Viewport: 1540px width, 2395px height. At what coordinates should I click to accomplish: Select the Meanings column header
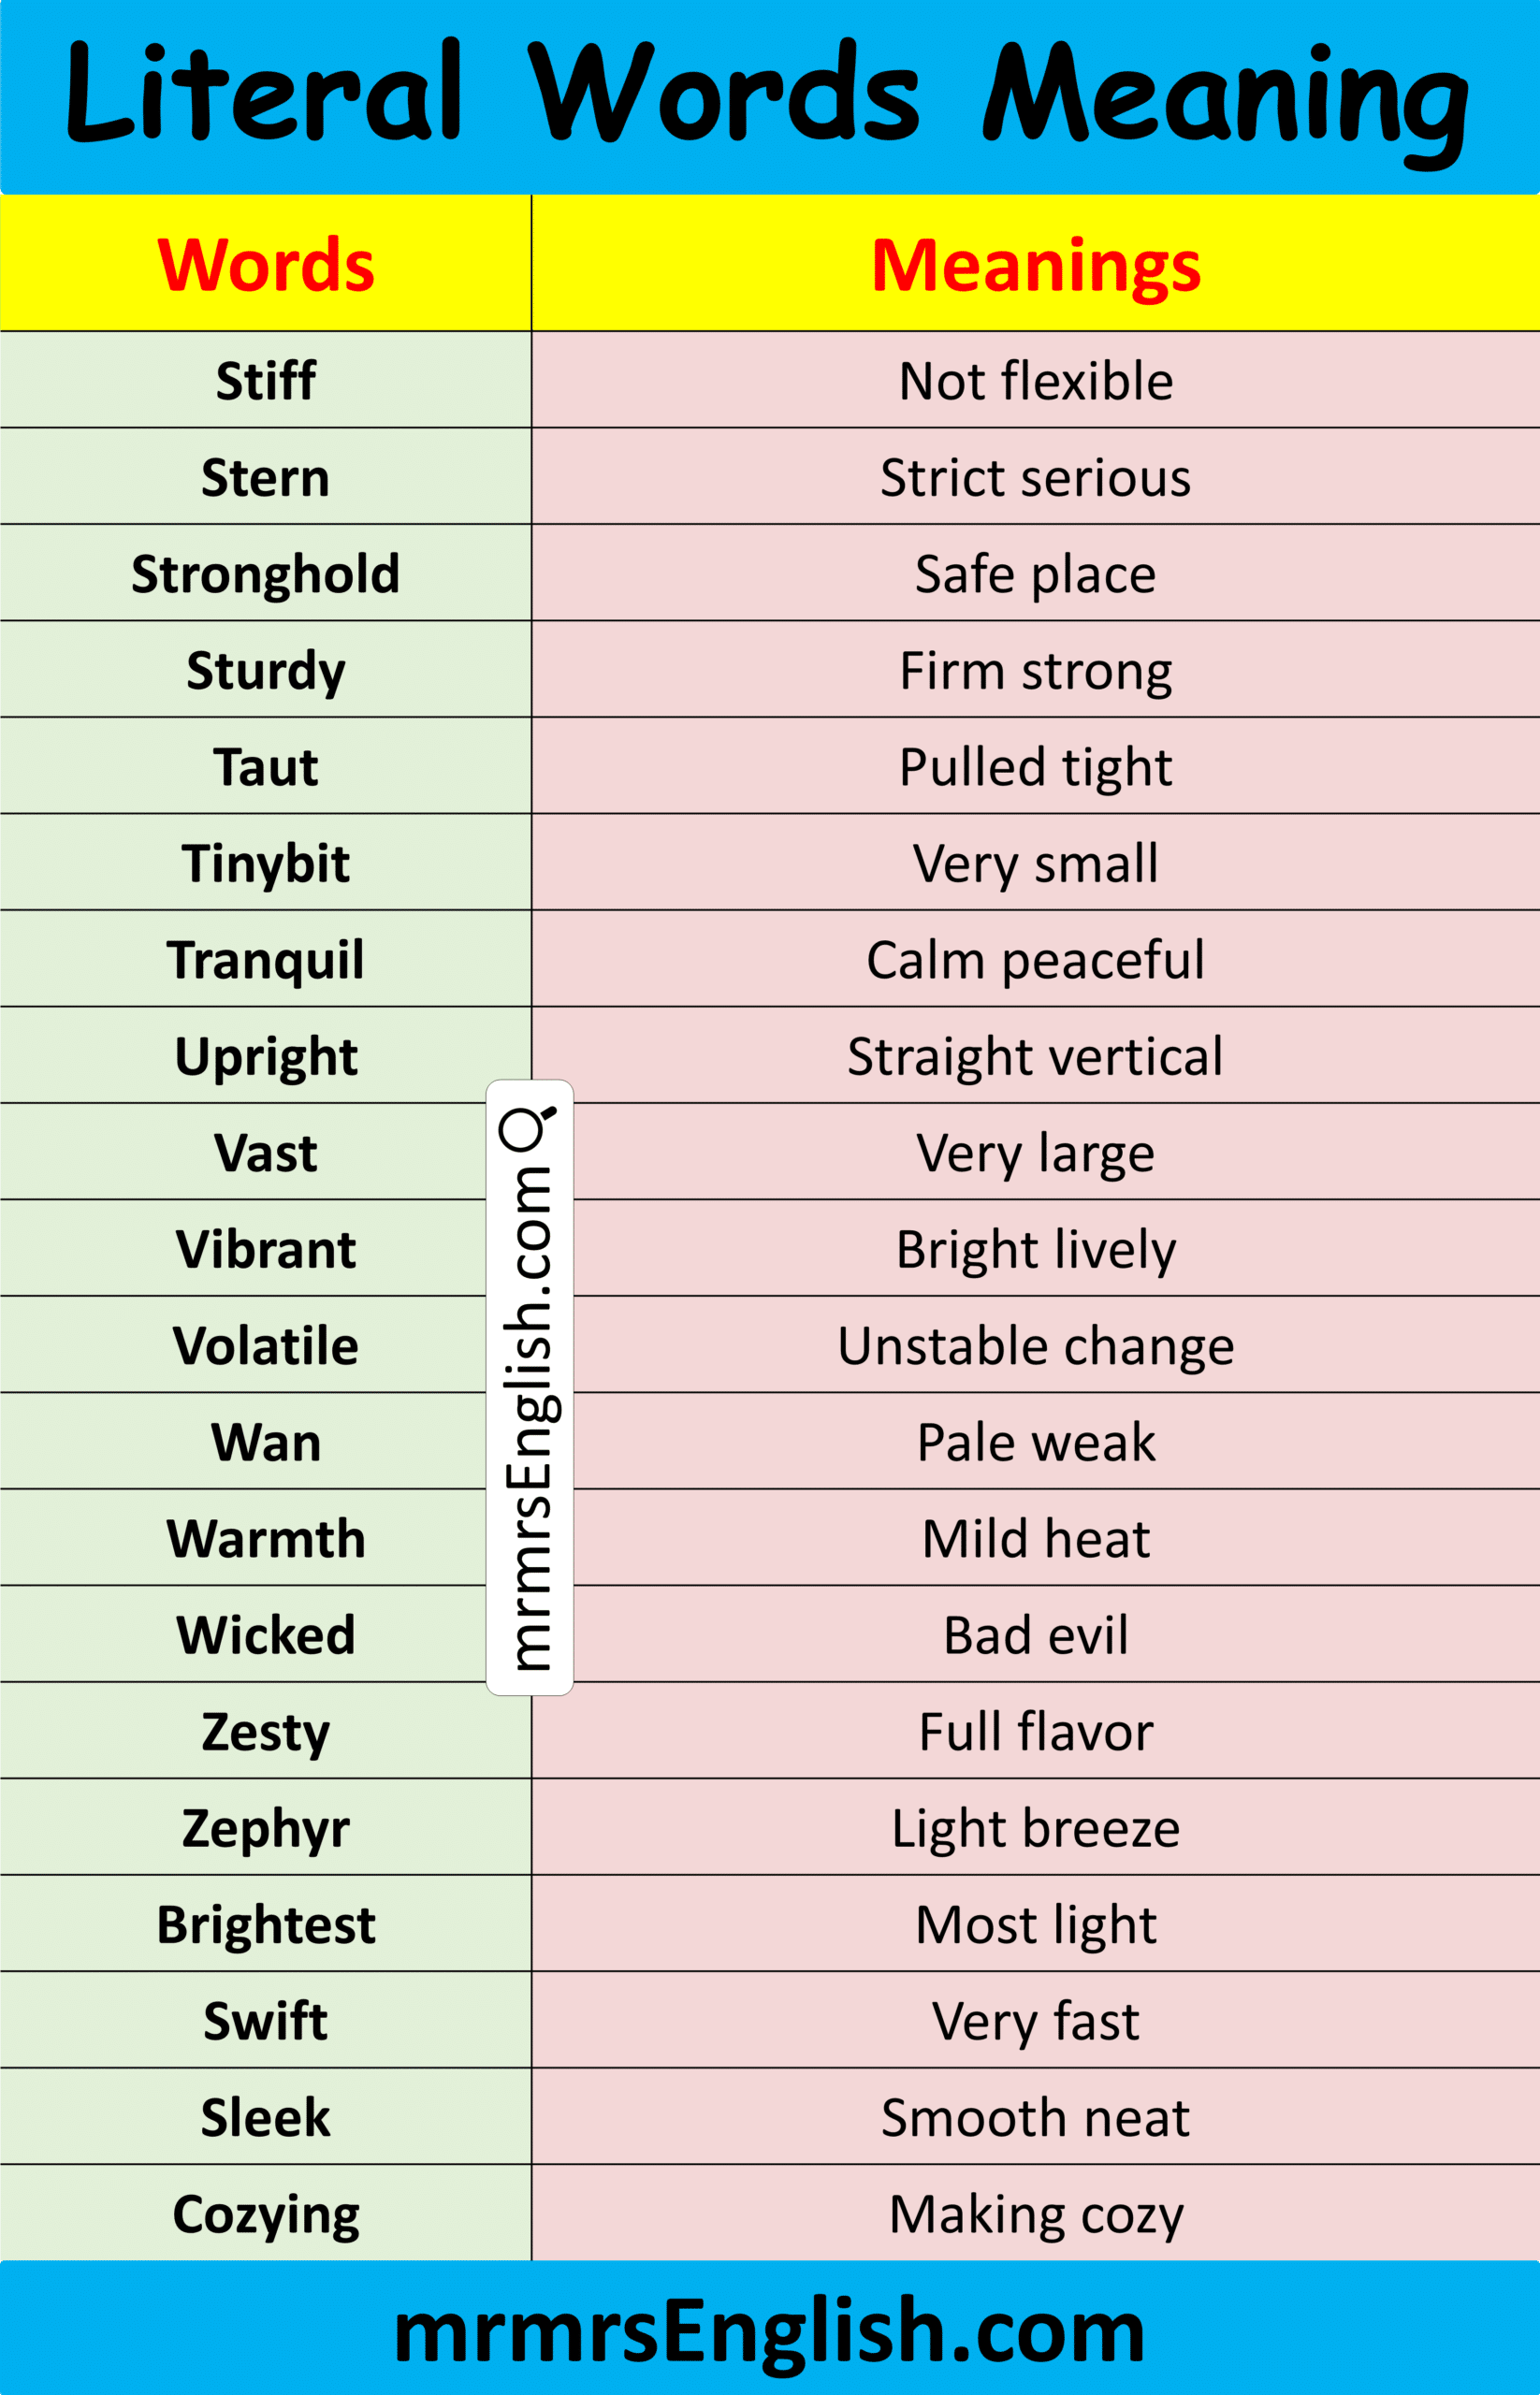(1035, 266)
